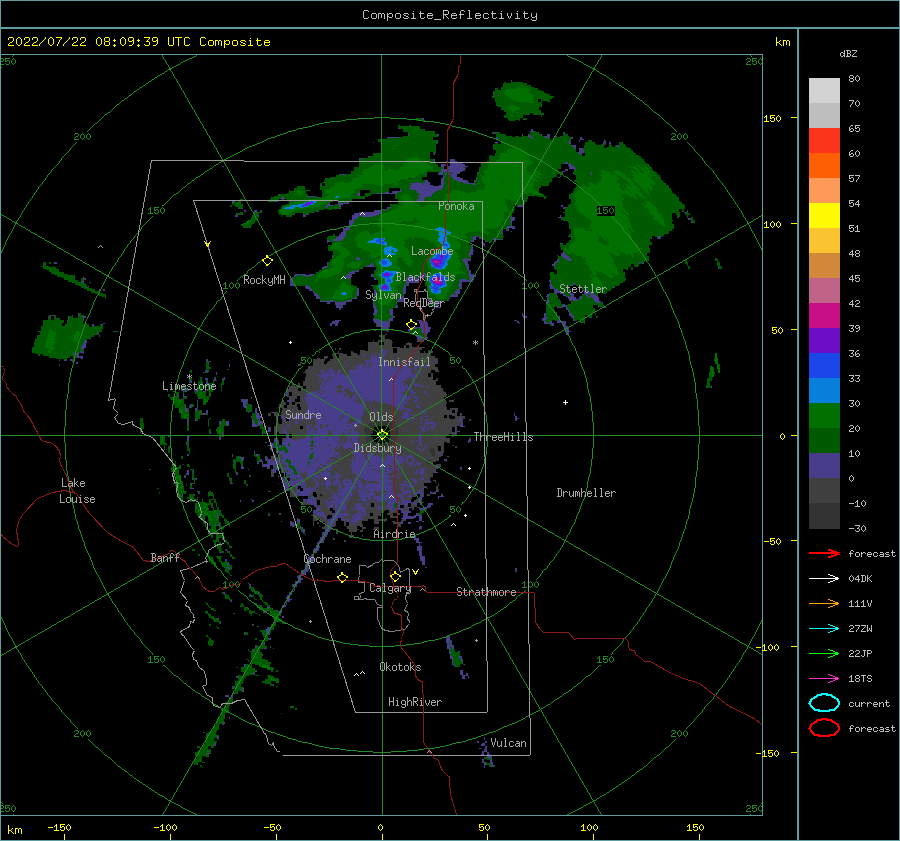This screenshot has width=900, height=841.
Task: Click the Vulcan city label
Action: [508, 743]
